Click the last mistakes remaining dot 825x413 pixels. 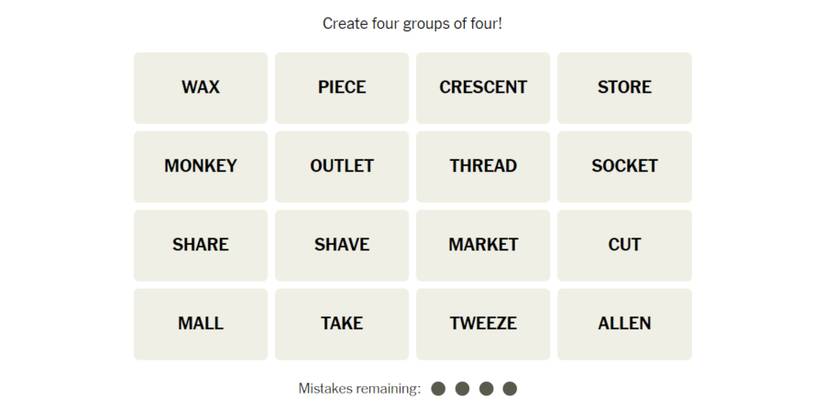coord(510,389)
